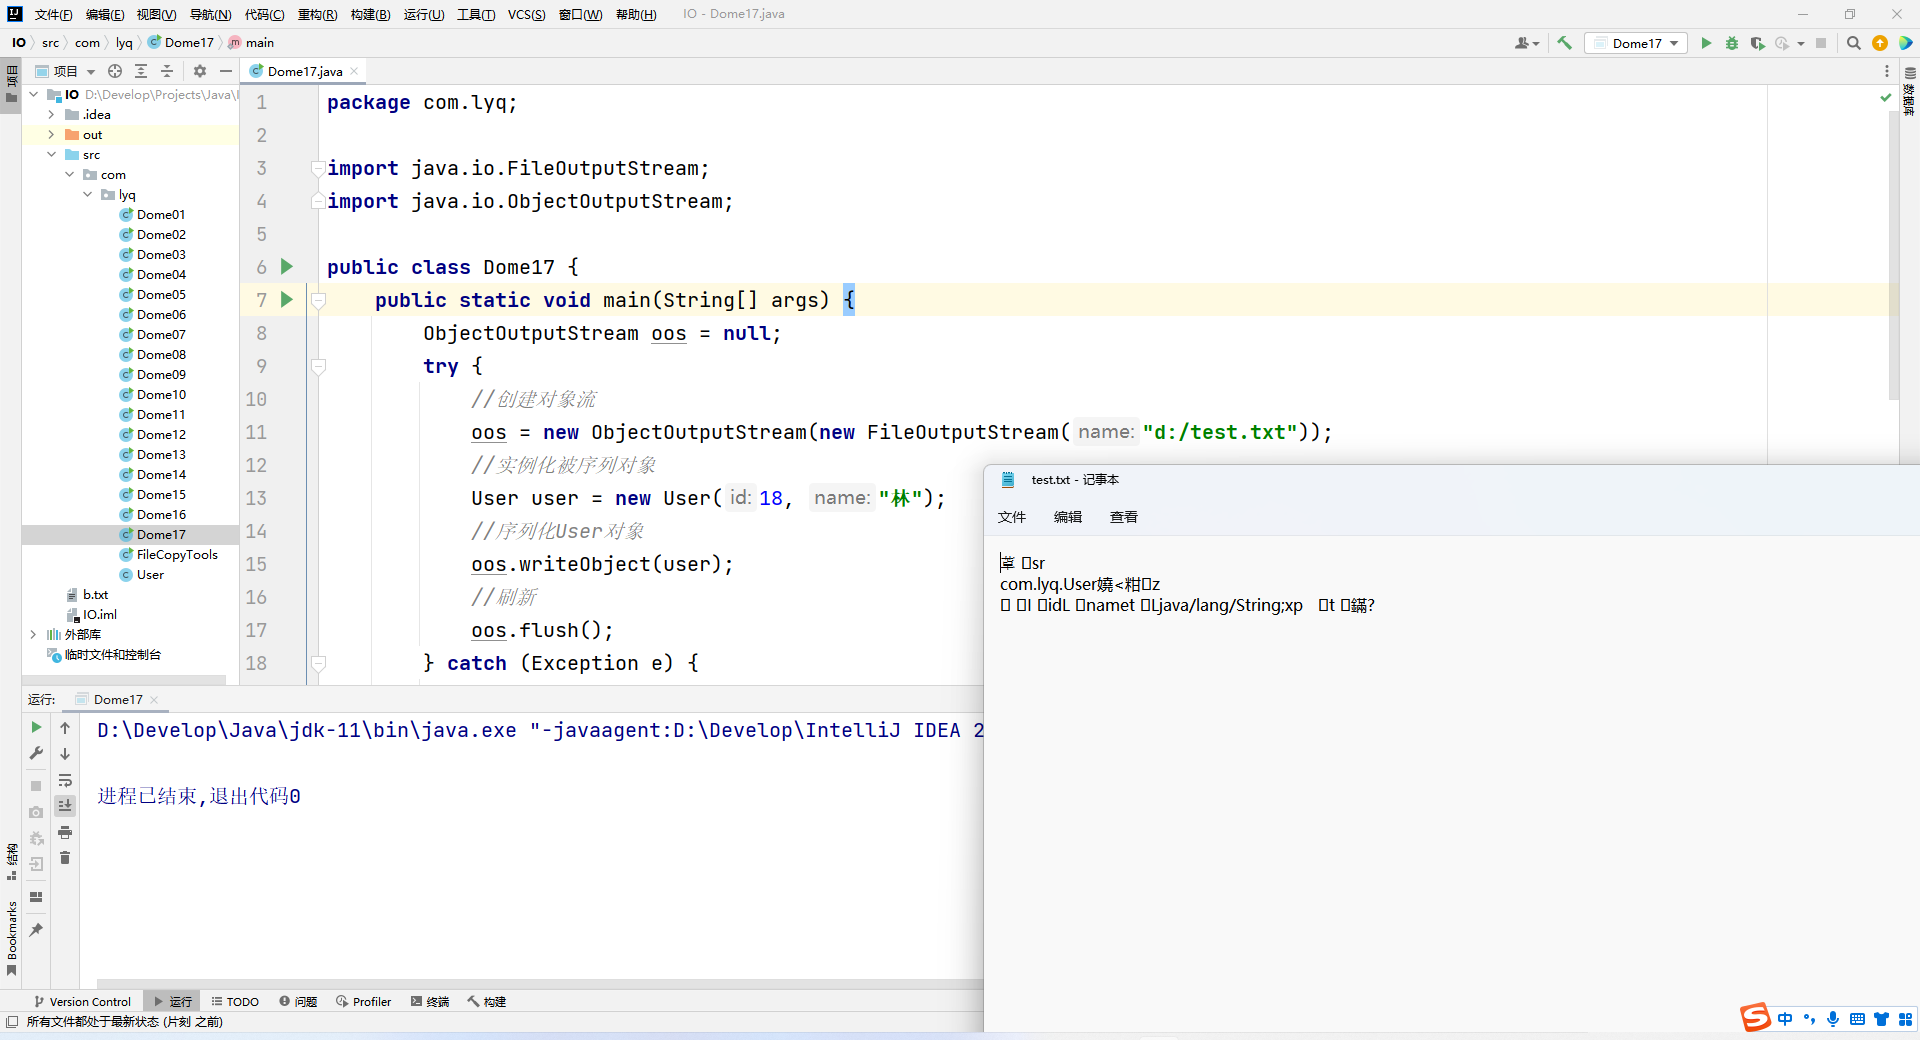The height and width of the screenshot is (1040, 1920).
Task: Click the Run panel layout icon
Action: pyautogui.click(x=36, y=897)
